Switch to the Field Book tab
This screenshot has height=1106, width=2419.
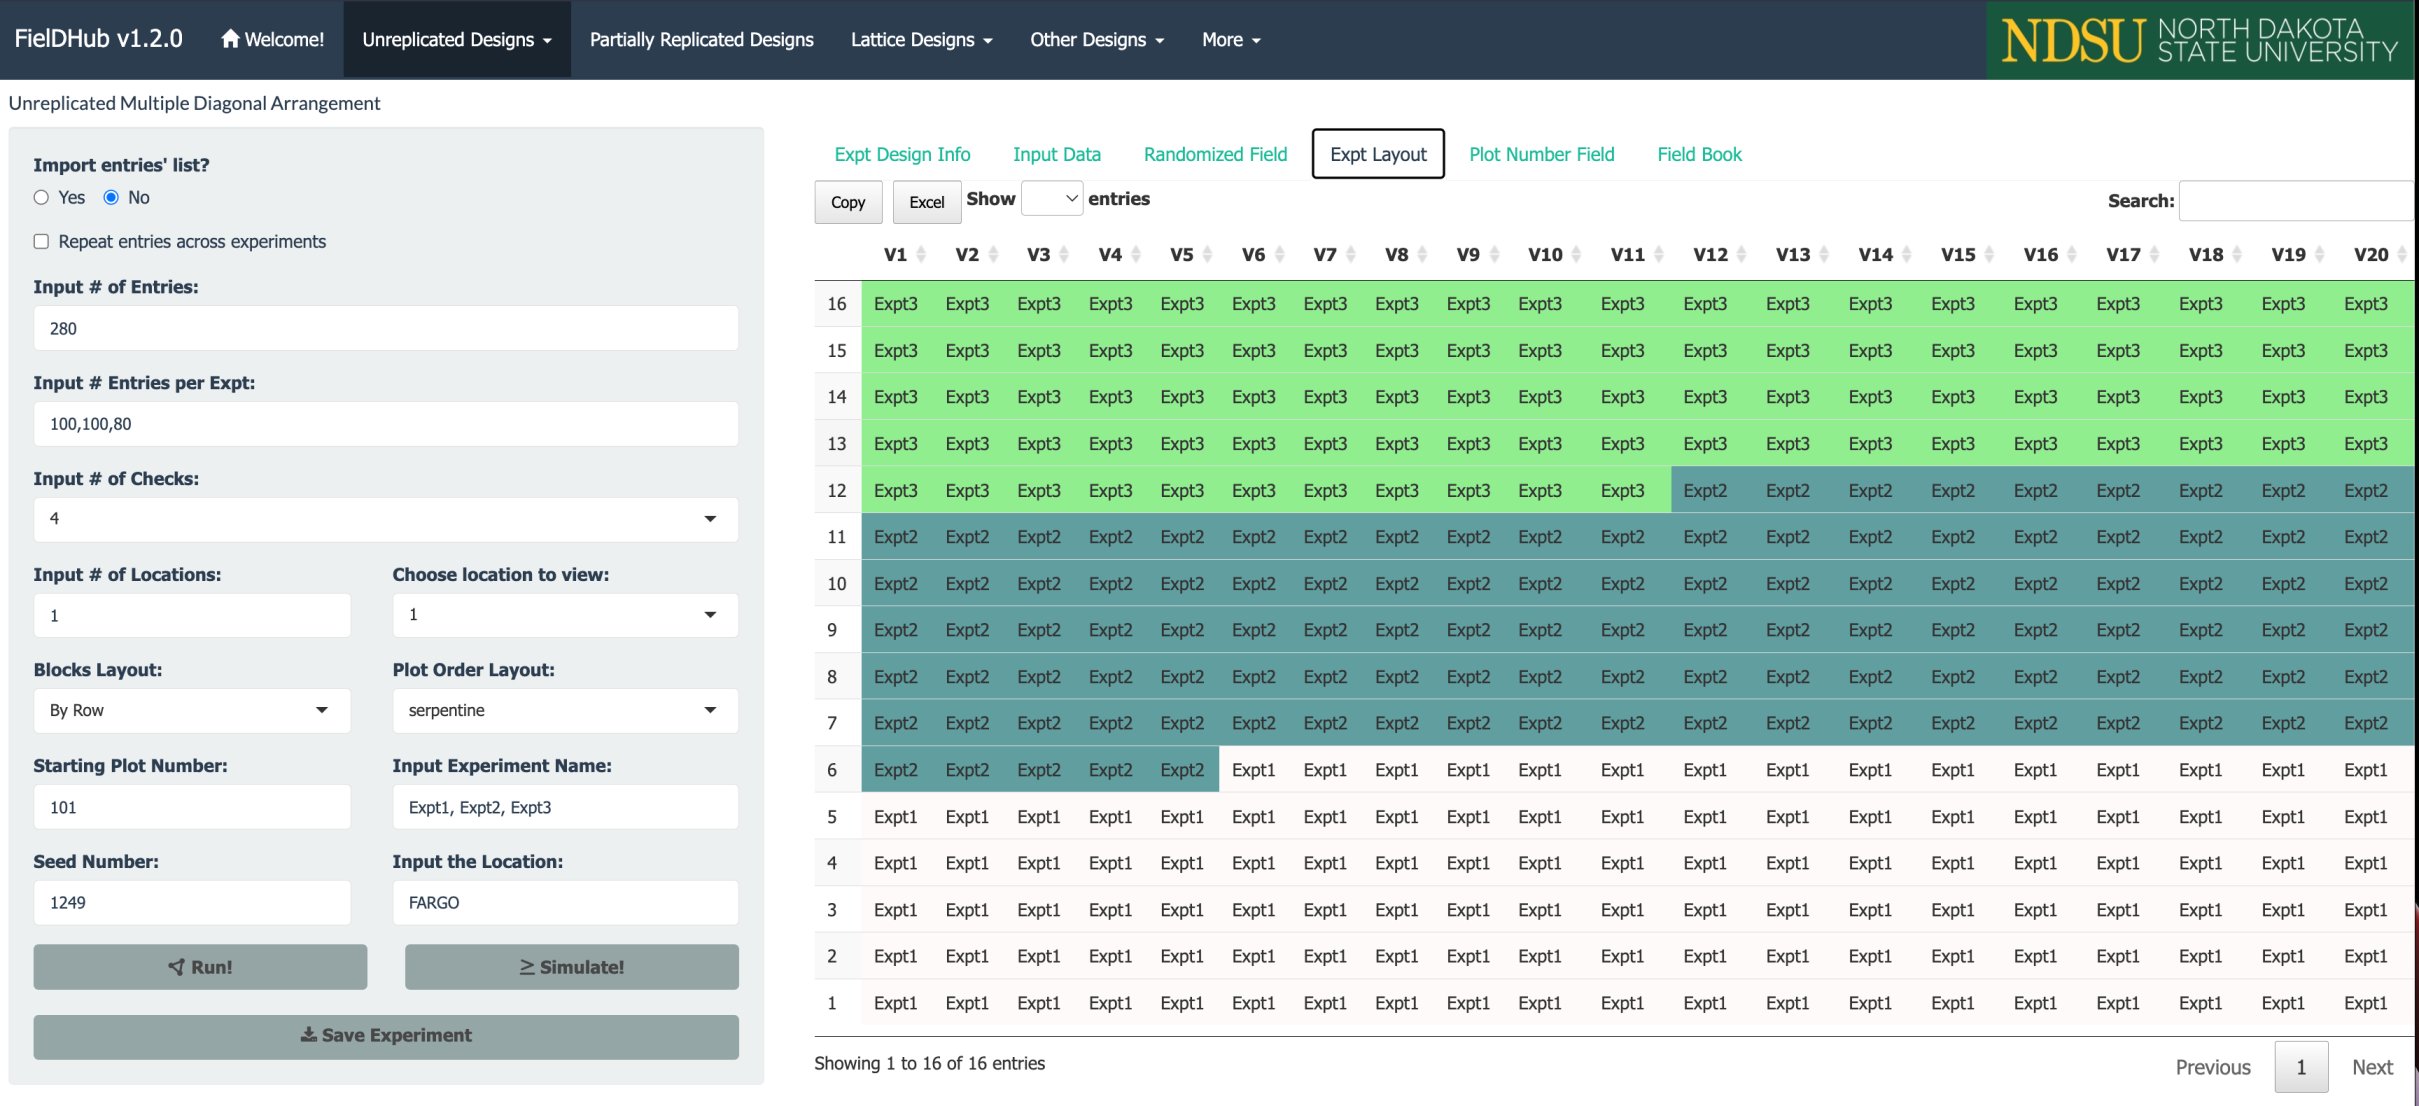pos(1698,154)
